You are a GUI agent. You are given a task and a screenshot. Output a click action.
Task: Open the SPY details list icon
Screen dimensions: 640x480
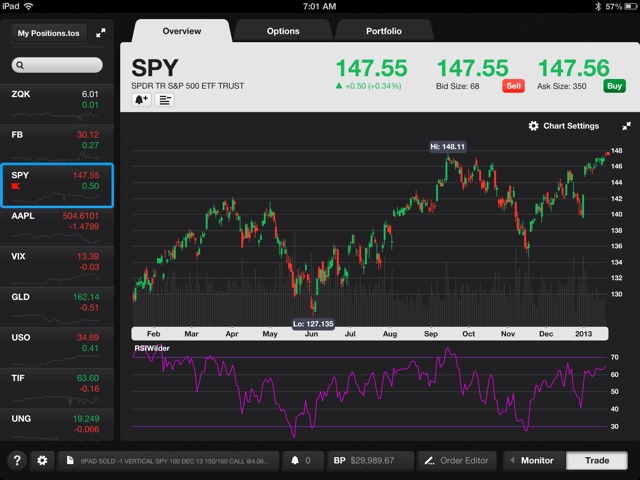click(x=164, y=100)
